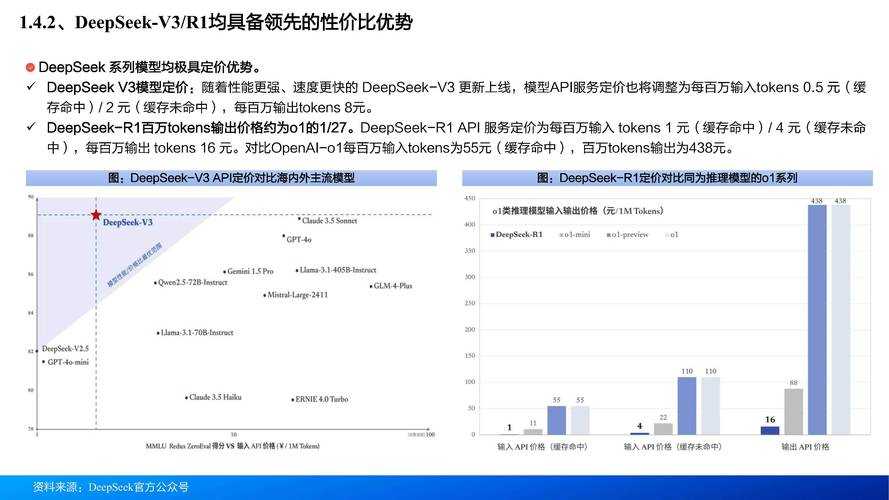This screenshot has height=500, width=889.
Task: Click the darker blue bar labeled 110
Action: (687, 406)
